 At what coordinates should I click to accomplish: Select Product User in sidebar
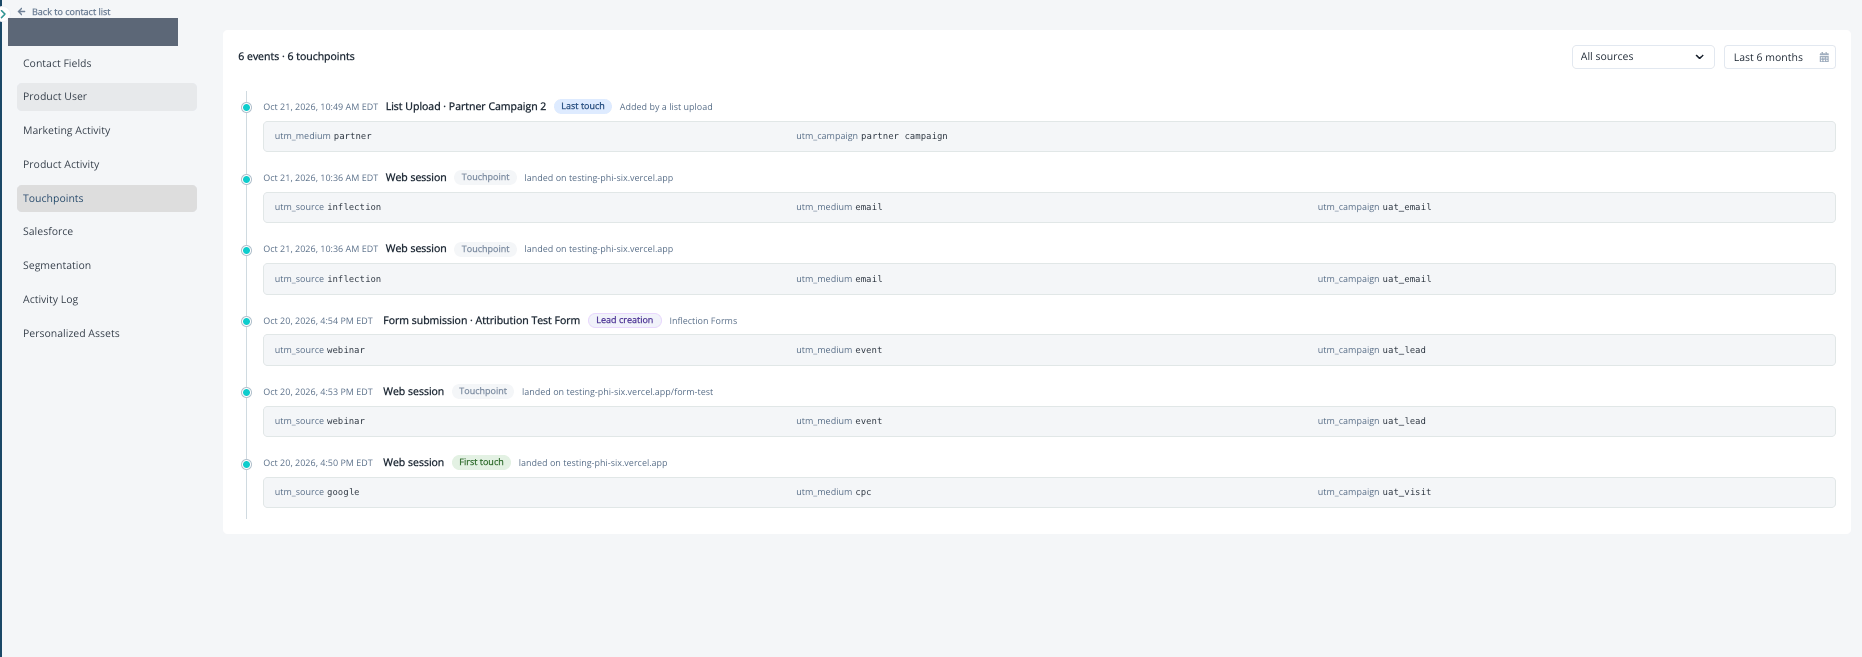tap(107, 97)
